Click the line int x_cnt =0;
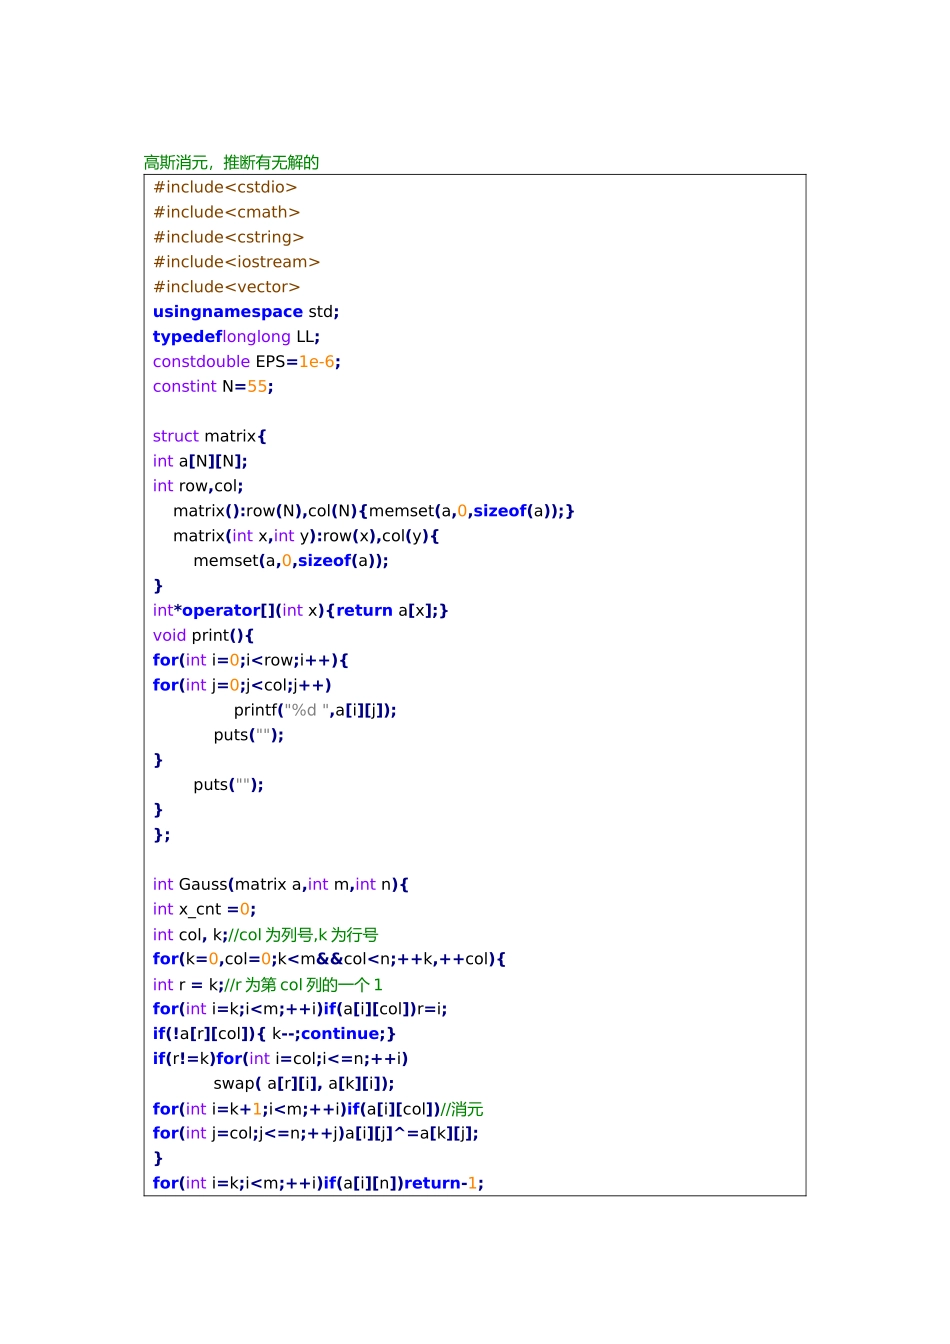 click(205, 909)
